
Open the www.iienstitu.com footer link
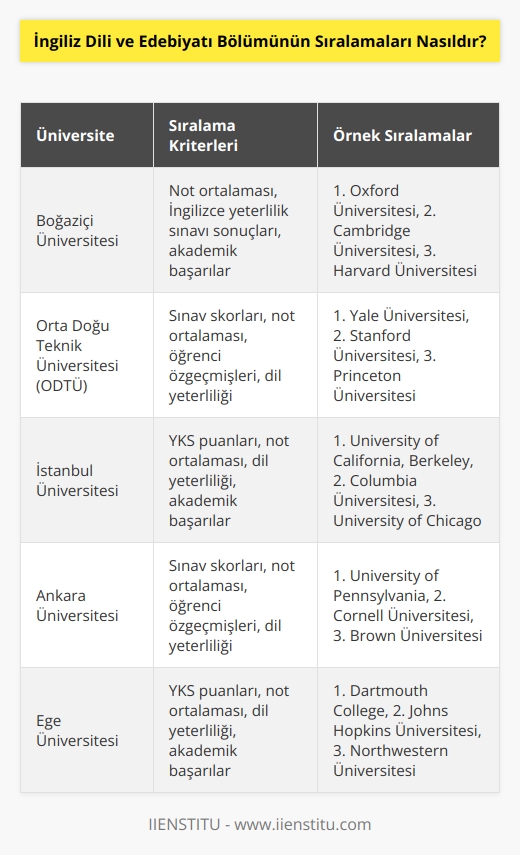[303, 824]
